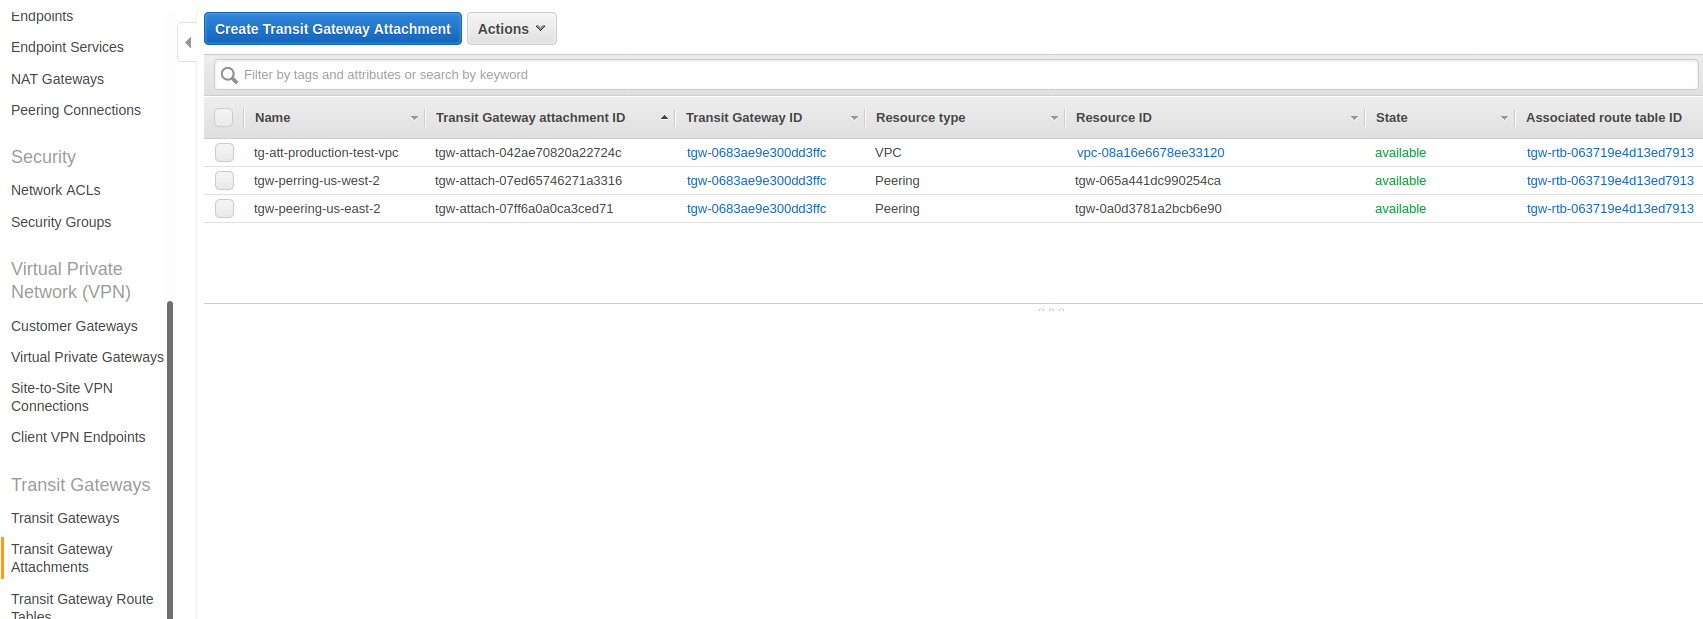Screen dimensions: 1703x619
Task: Open route table link in tgw-perring-us-west-2 row
Action: tap(1610, 181)
